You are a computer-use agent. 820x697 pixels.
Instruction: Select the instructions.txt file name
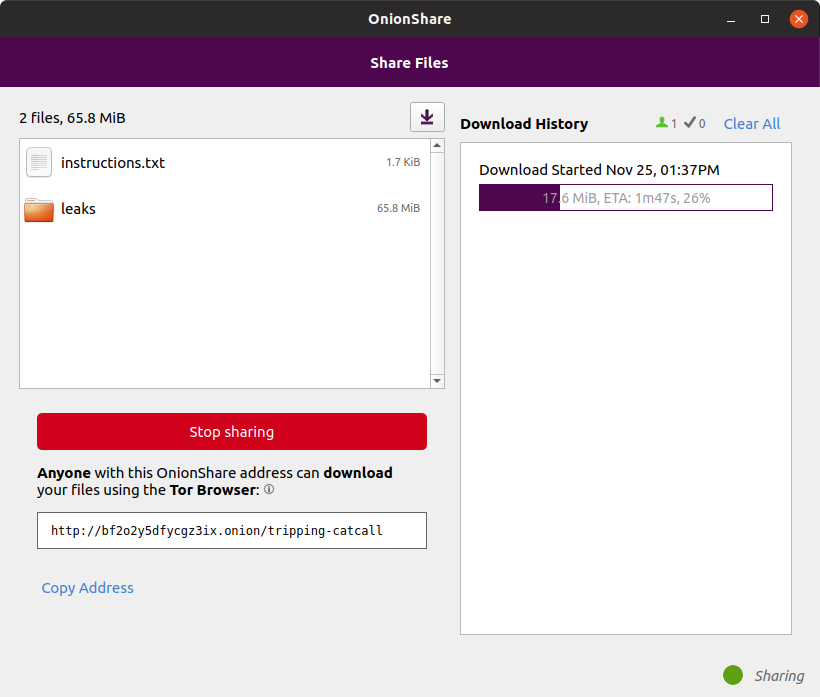(113, 163)
